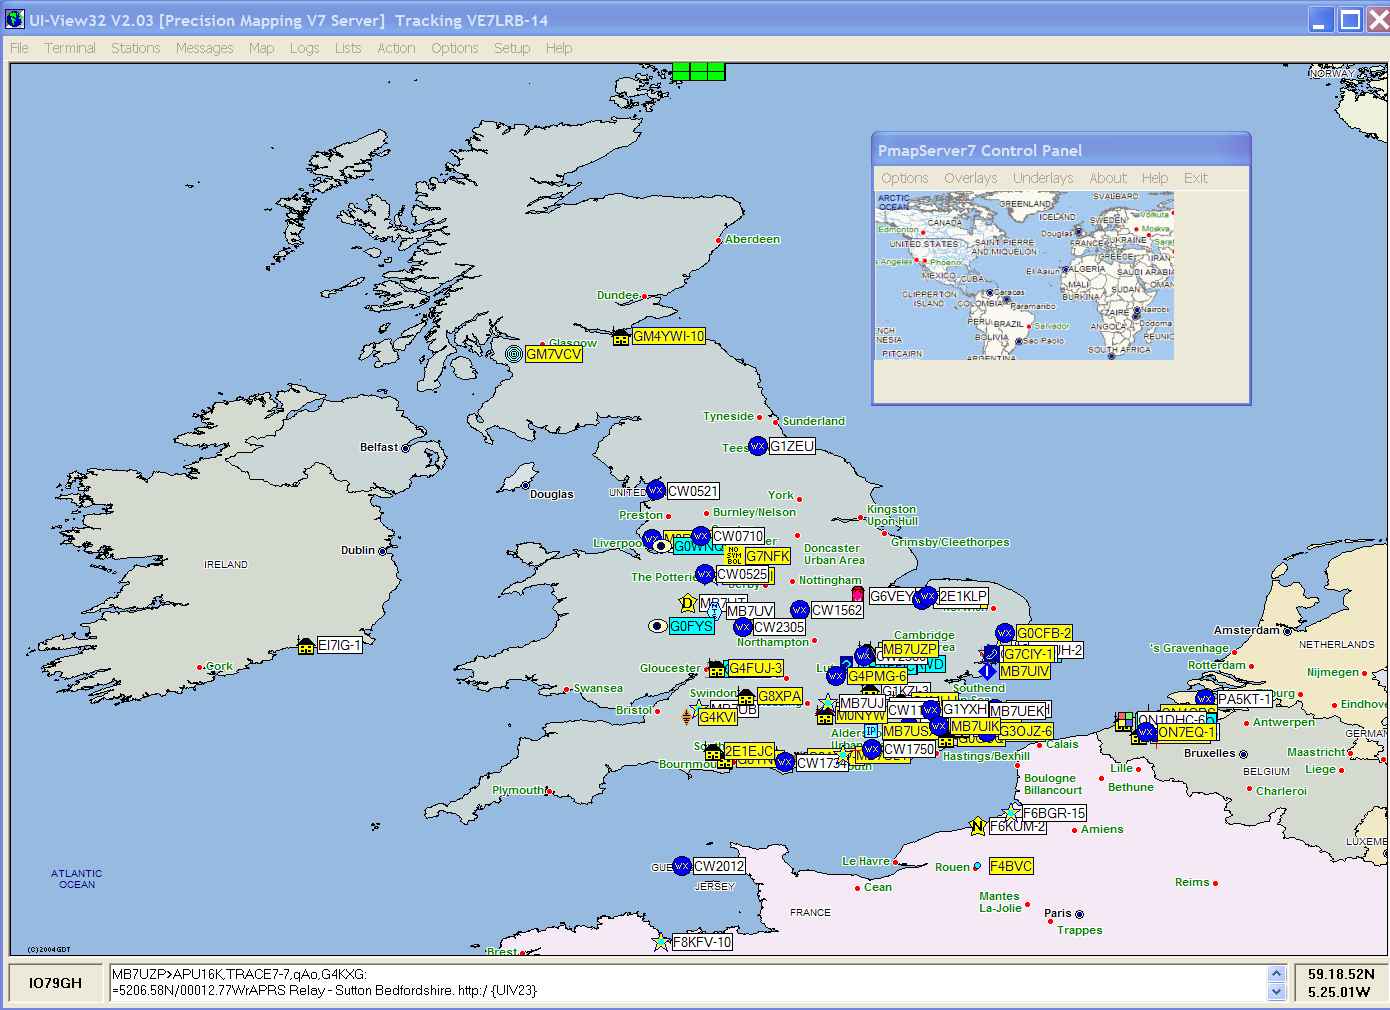This screenshot has height=1010, width=1390.
Task: Click the CW1750 WX station icon
Action: click(x=872, y=749)
